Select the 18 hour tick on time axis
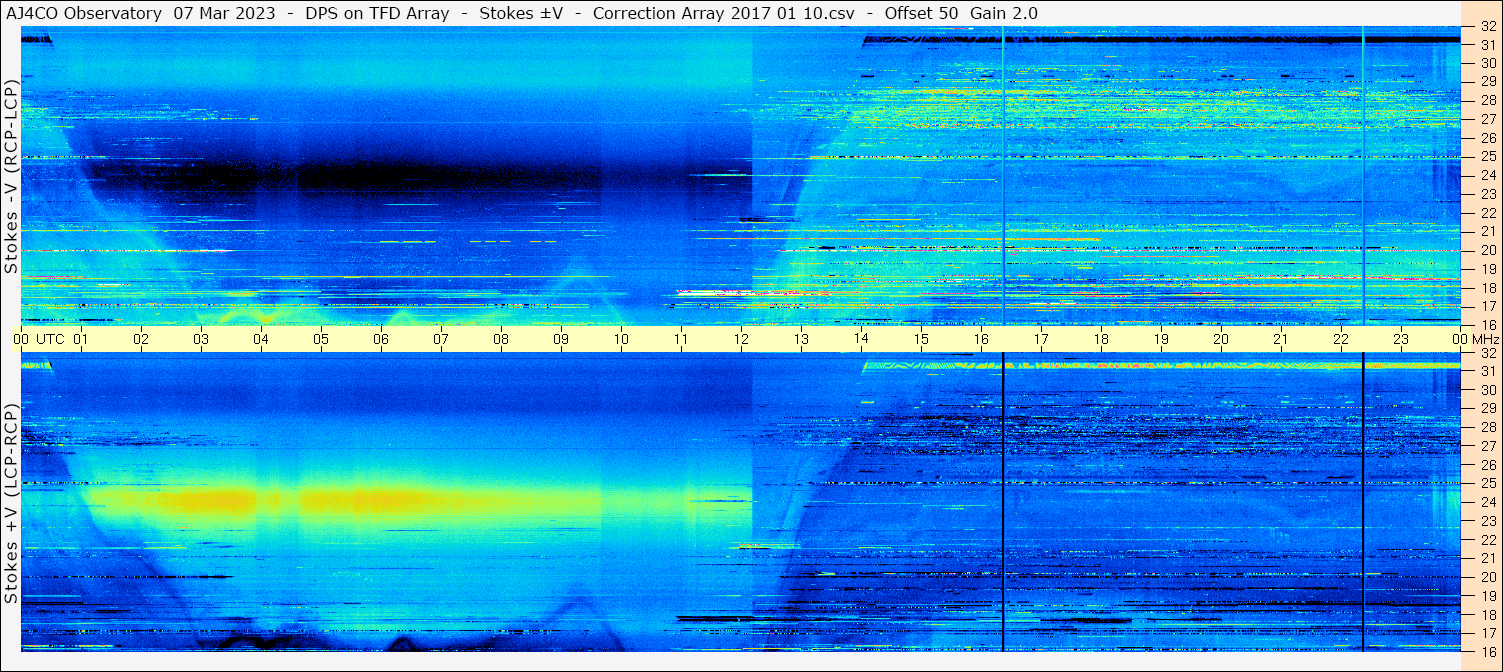The height and width of the screenshot is (672, 1503). (1101, 339)
